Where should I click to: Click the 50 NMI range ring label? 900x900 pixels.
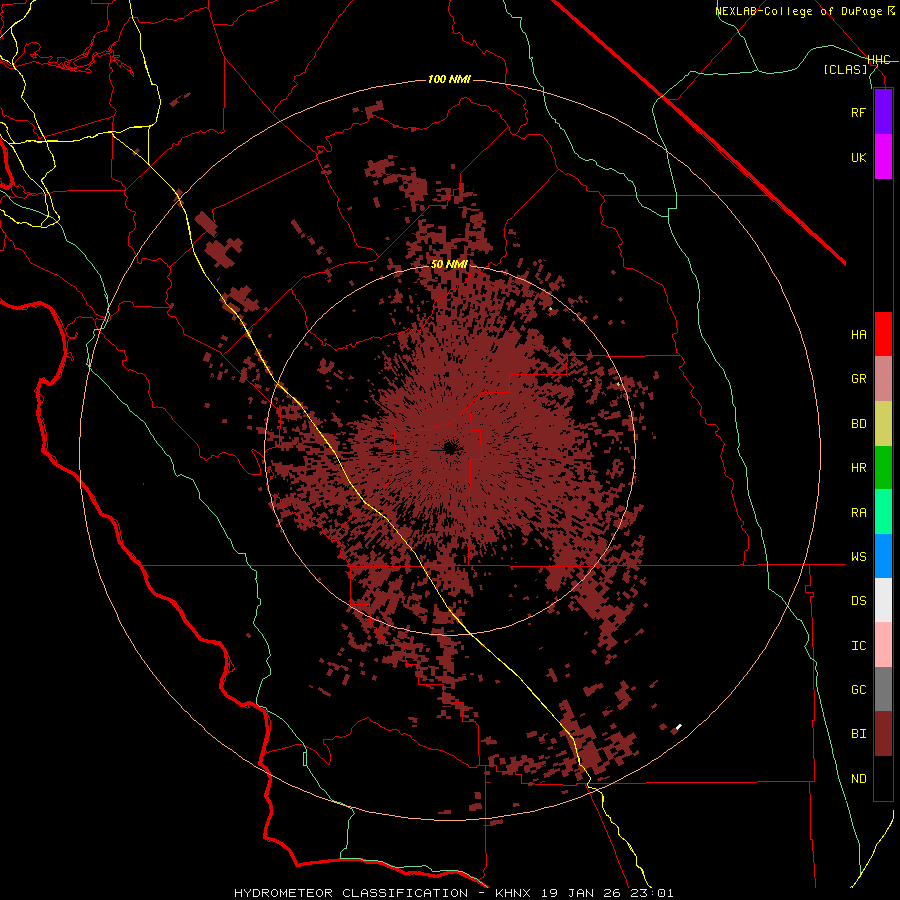click(x=449, y=264)
